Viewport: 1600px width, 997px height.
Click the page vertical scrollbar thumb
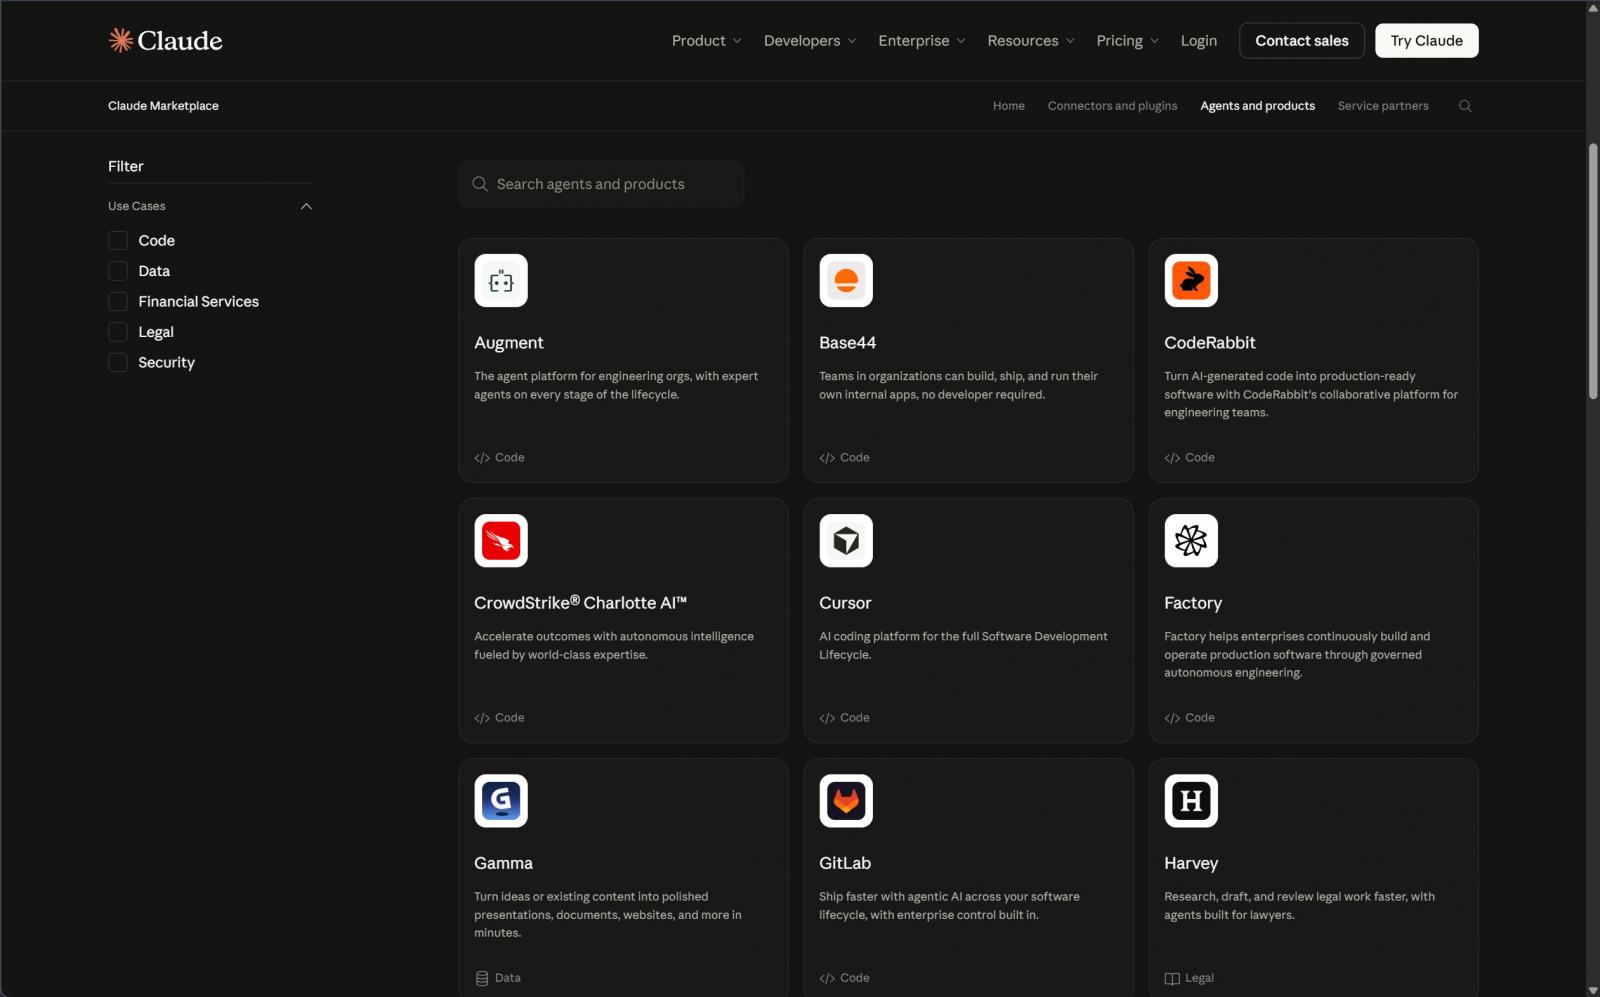click(x=1593, y=272)
